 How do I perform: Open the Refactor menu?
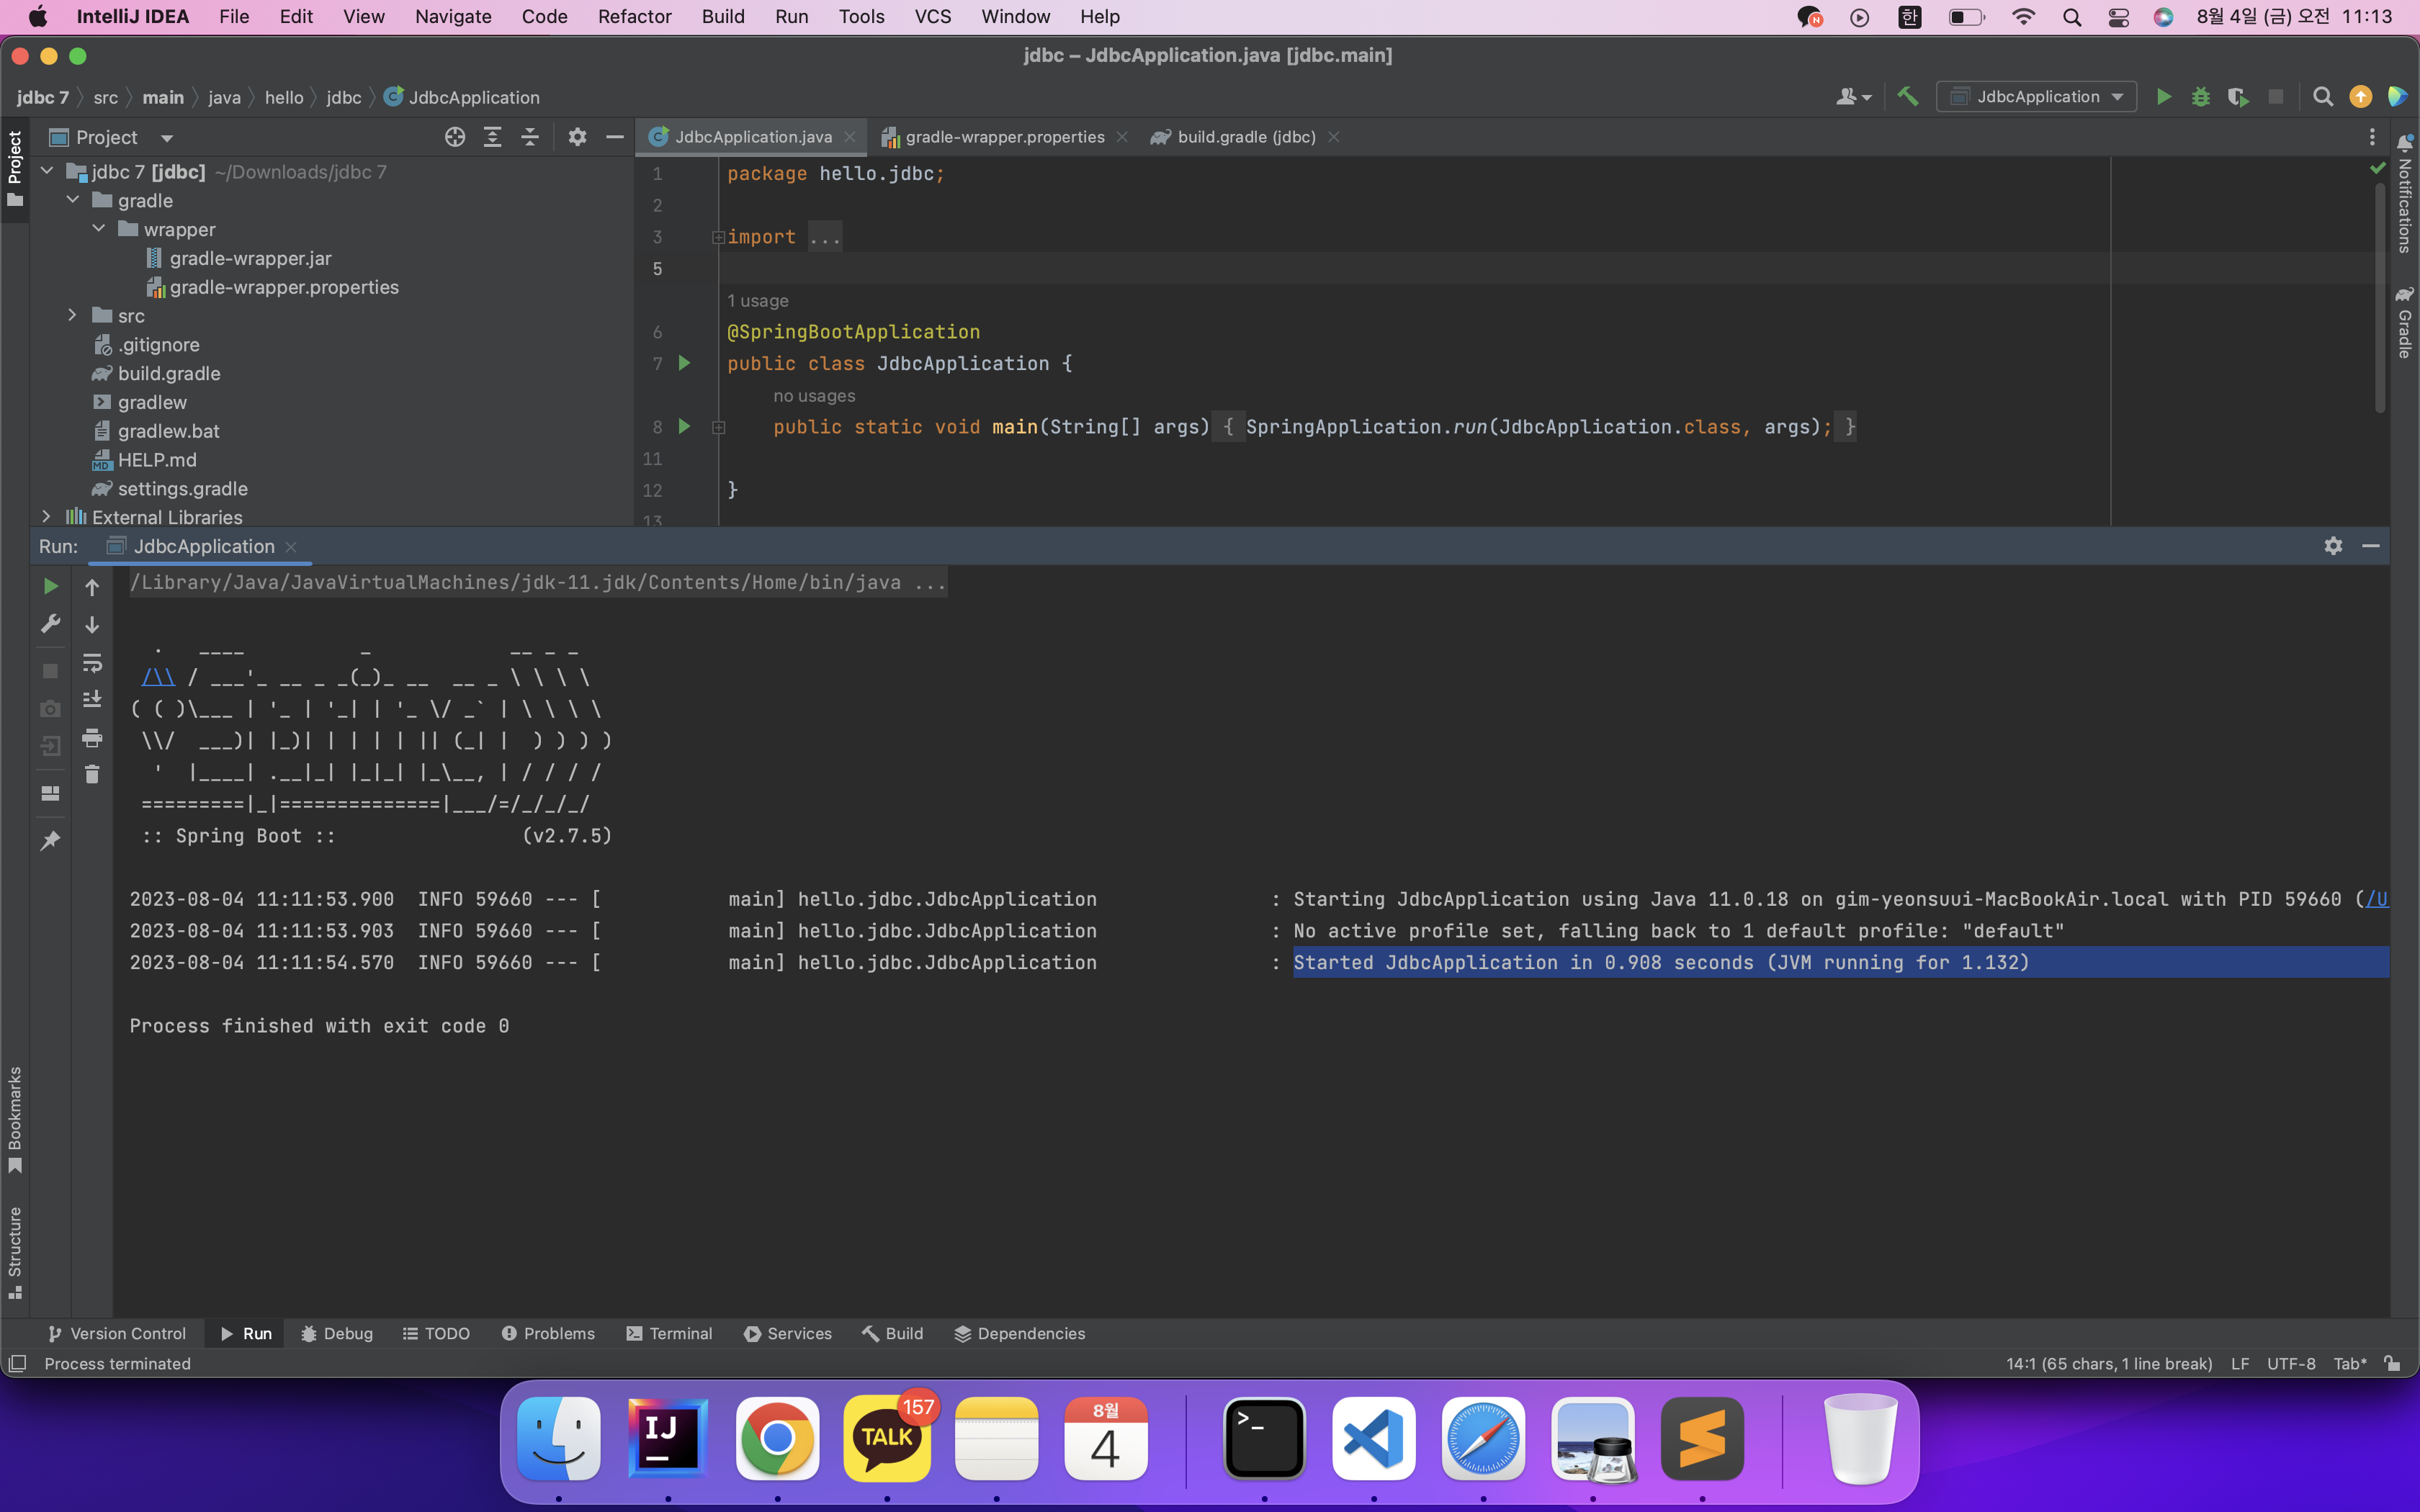point(634,17)
